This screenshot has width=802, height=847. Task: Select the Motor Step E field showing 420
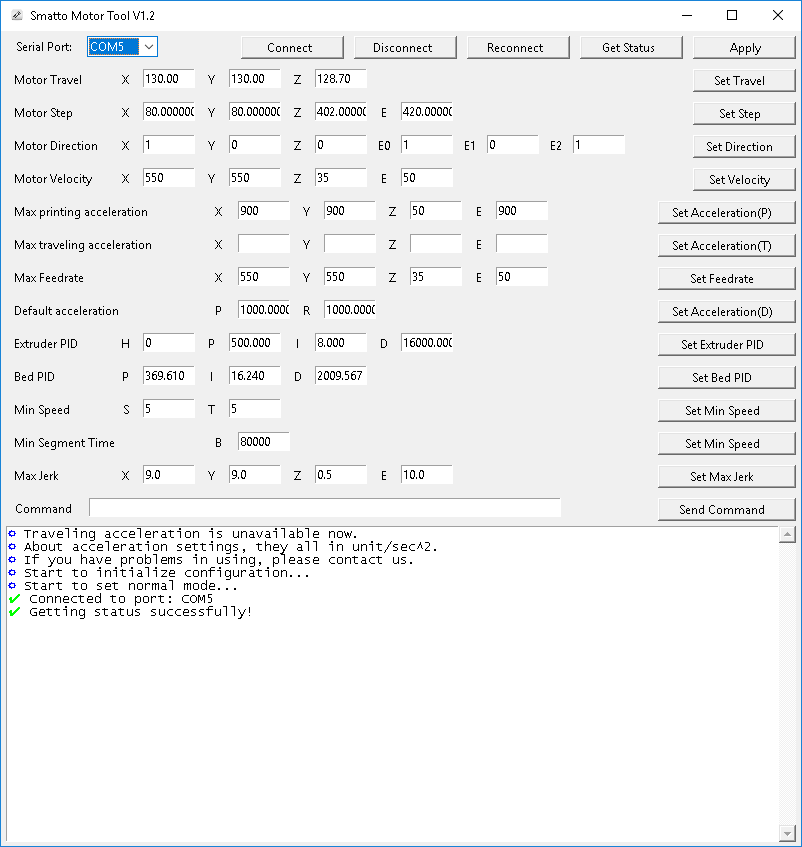[x=427, y=112]
